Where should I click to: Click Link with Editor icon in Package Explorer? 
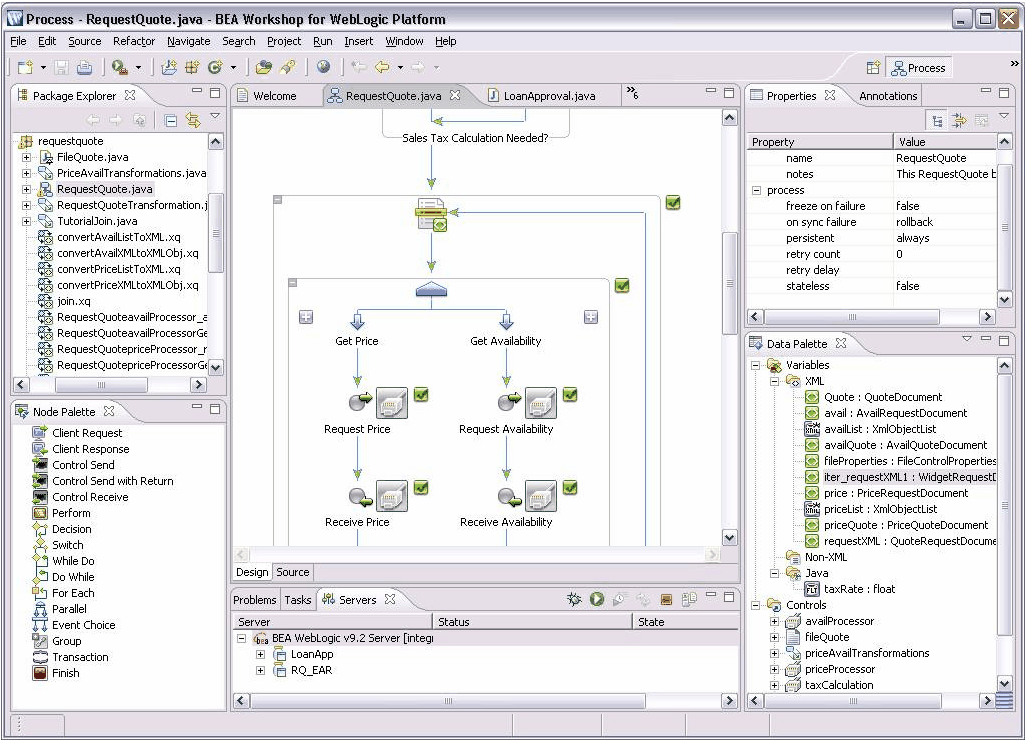pyautogui.click(x=193, y=120)
